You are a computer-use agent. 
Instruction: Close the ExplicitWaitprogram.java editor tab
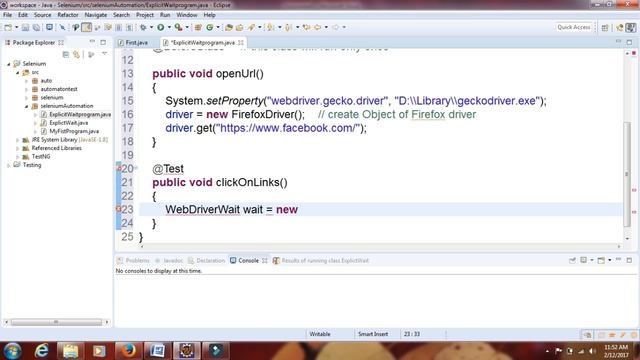241,42
